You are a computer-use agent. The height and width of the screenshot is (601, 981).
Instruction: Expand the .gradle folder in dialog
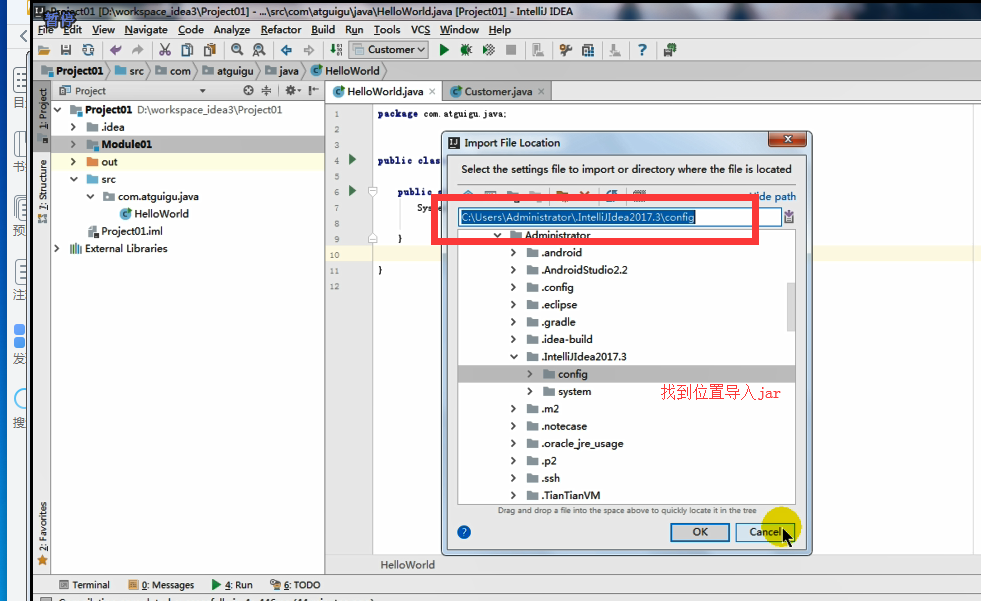coord(514,322)
